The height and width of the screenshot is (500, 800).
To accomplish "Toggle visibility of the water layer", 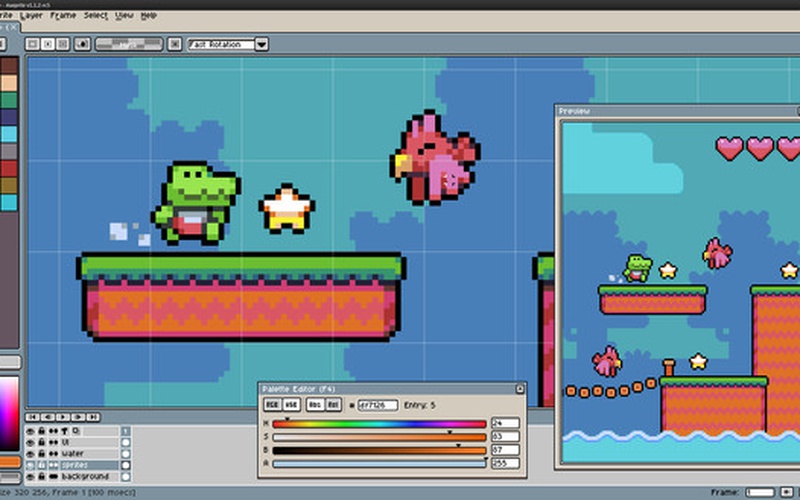I will 30,453.
